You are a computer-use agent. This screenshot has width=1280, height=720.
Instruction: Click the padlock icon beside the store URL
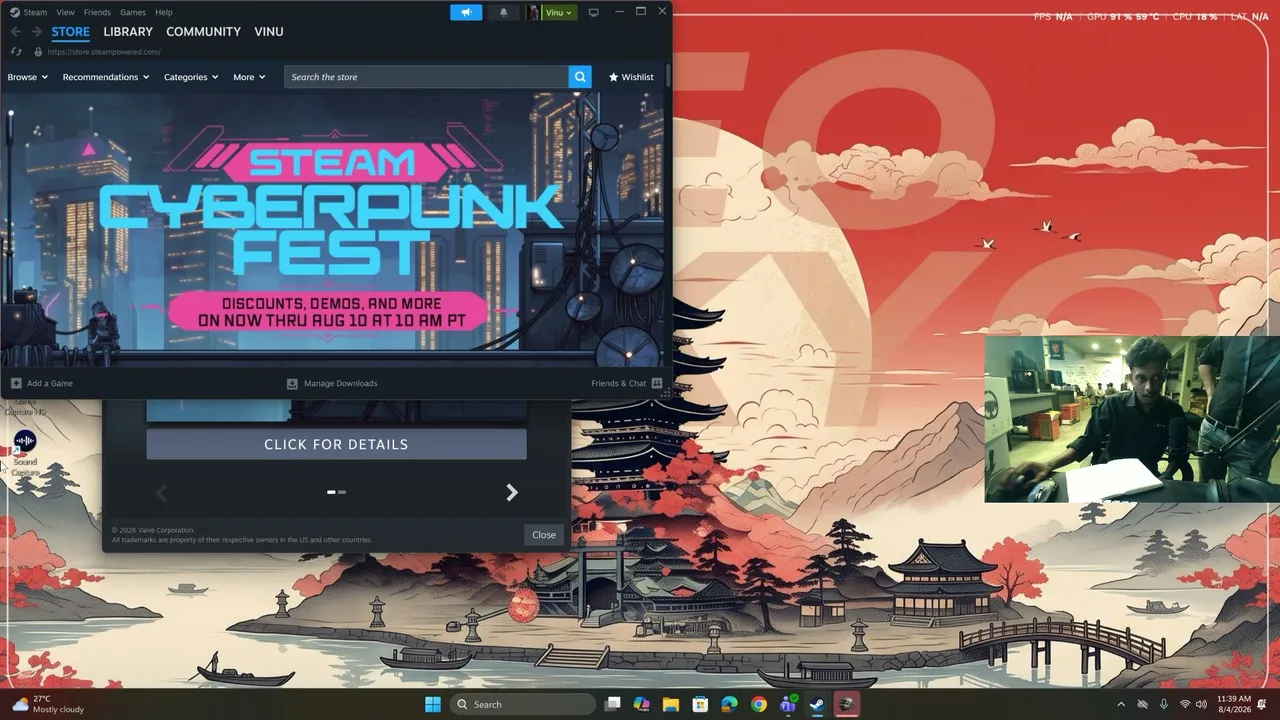[38, 52]
